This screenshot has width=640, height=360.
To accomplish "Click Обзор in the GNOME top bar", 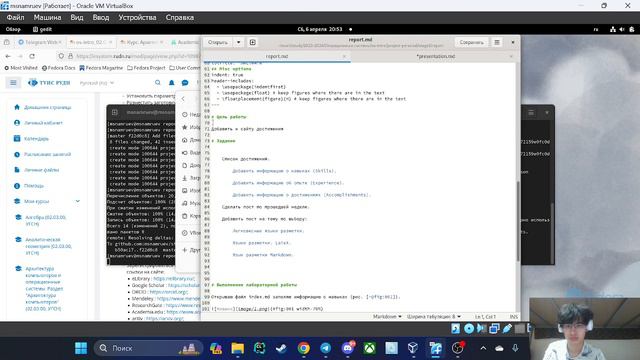I will click(13, 29).
